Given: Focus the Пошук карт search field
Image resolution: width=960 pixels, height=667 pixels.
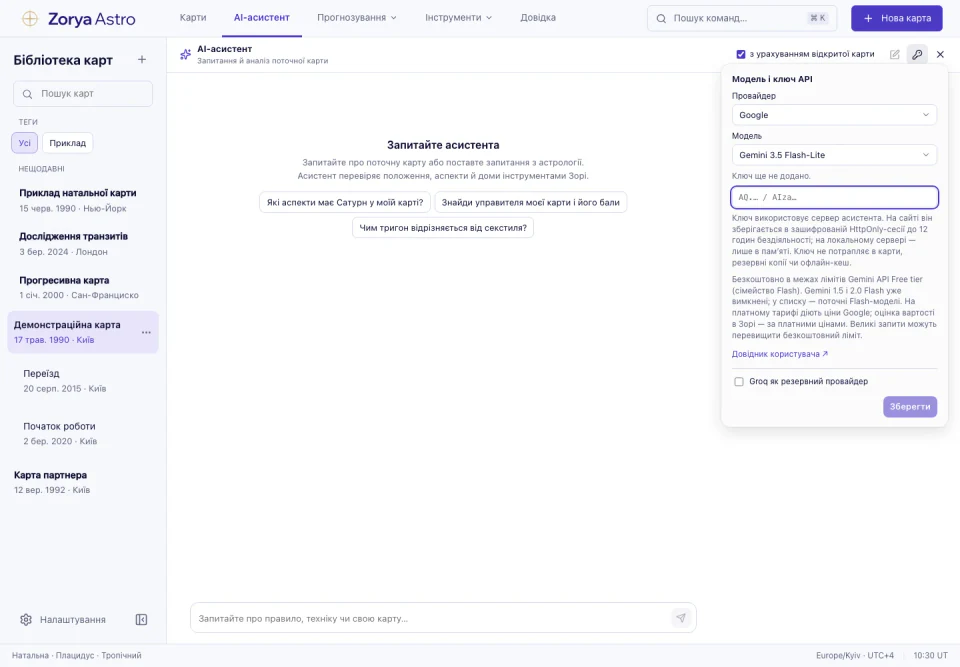Looking at the screenshot, I should 83,94.
